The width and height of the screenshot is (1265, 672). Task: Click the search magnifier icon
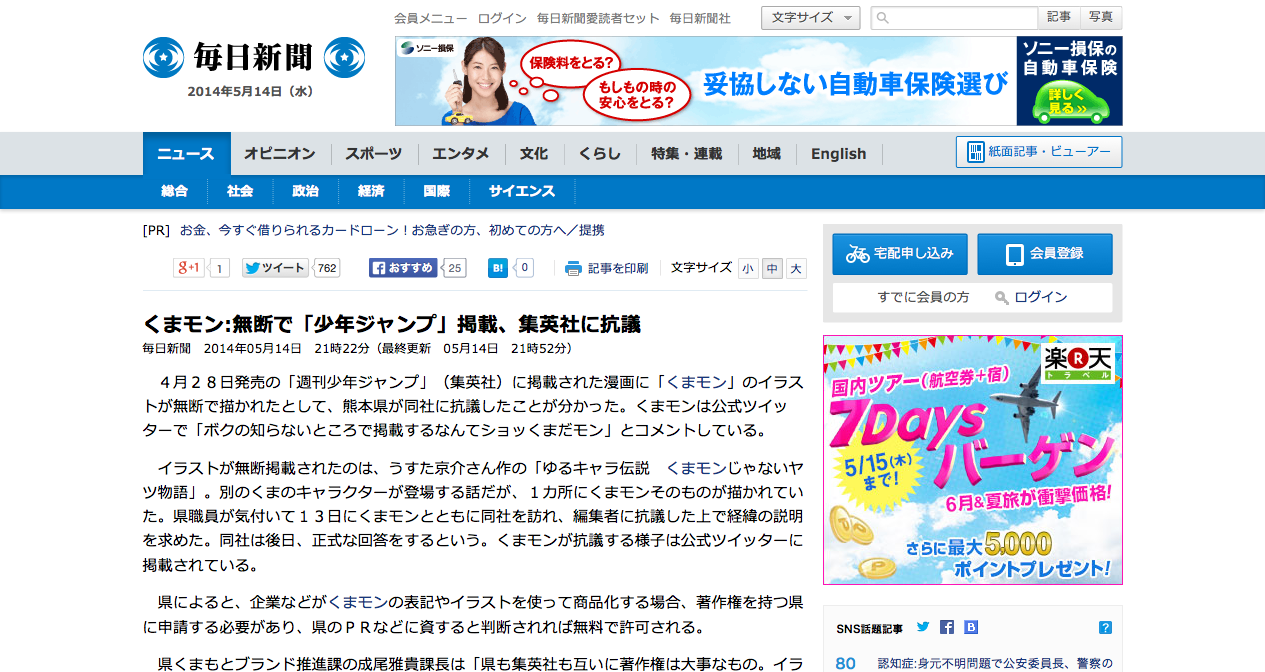[x=883, y=18]
